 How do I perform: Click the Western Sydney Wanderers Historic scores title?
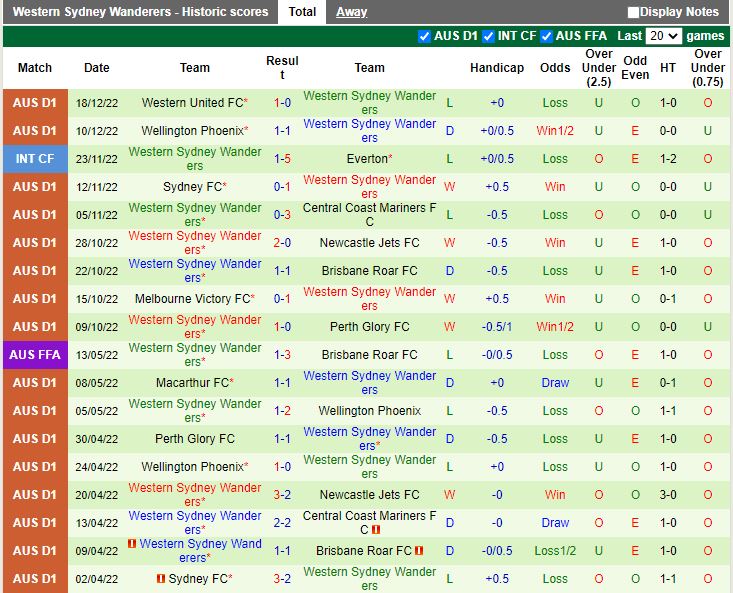pos(140,12)
